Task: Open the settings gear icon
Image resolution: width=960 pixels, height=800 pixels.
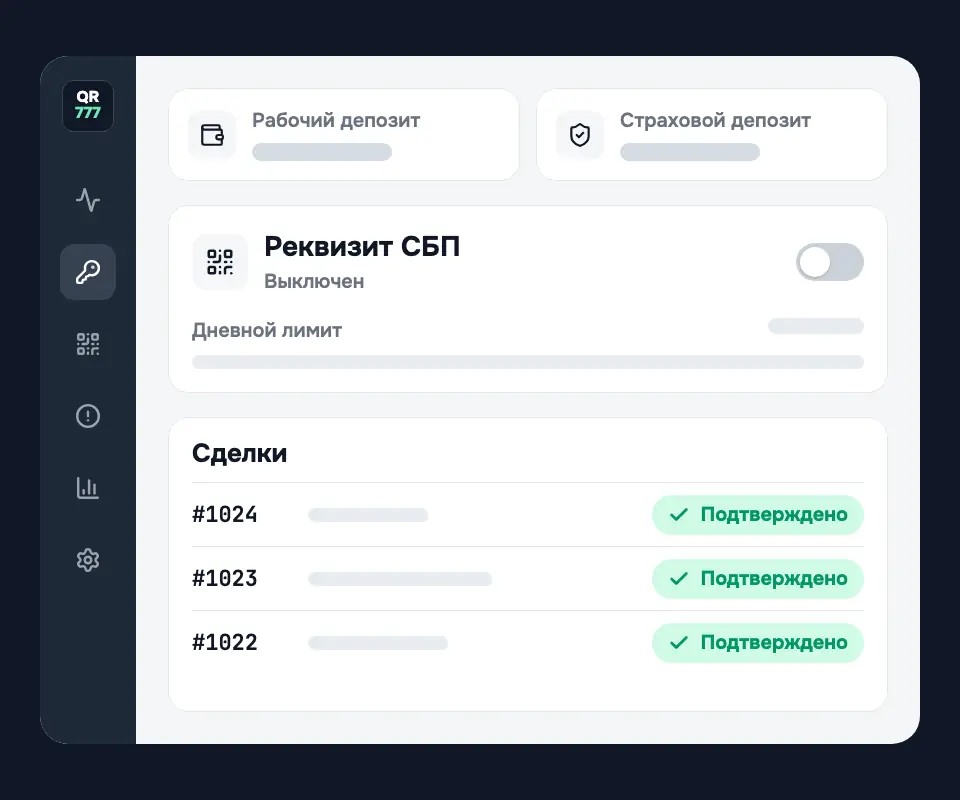Action: 88,560
